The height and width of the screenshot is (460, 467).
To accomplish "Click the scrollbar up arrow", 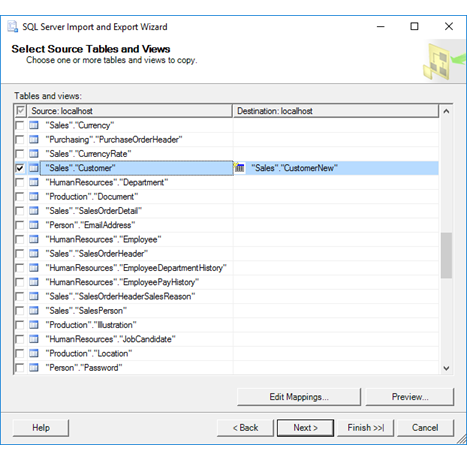I will coord(446,111).
